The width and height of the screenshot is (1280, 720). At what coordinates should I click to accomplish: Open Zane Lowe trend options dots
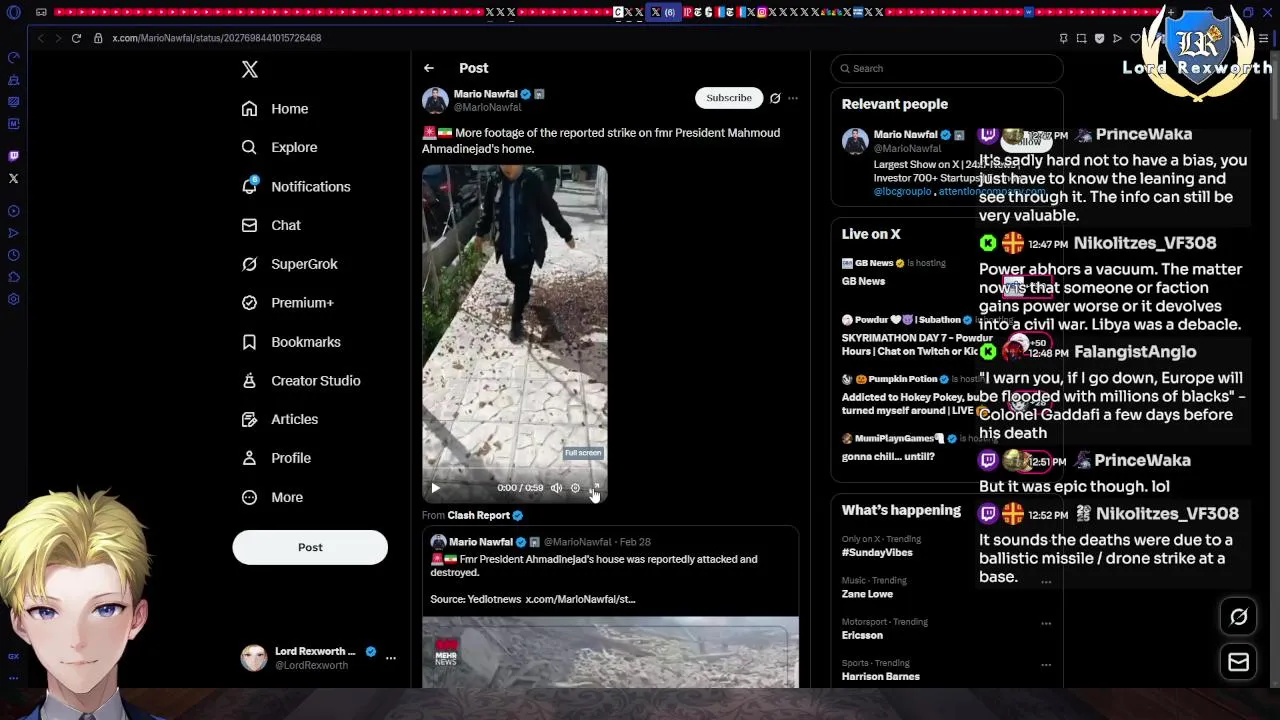[1046, 581]
